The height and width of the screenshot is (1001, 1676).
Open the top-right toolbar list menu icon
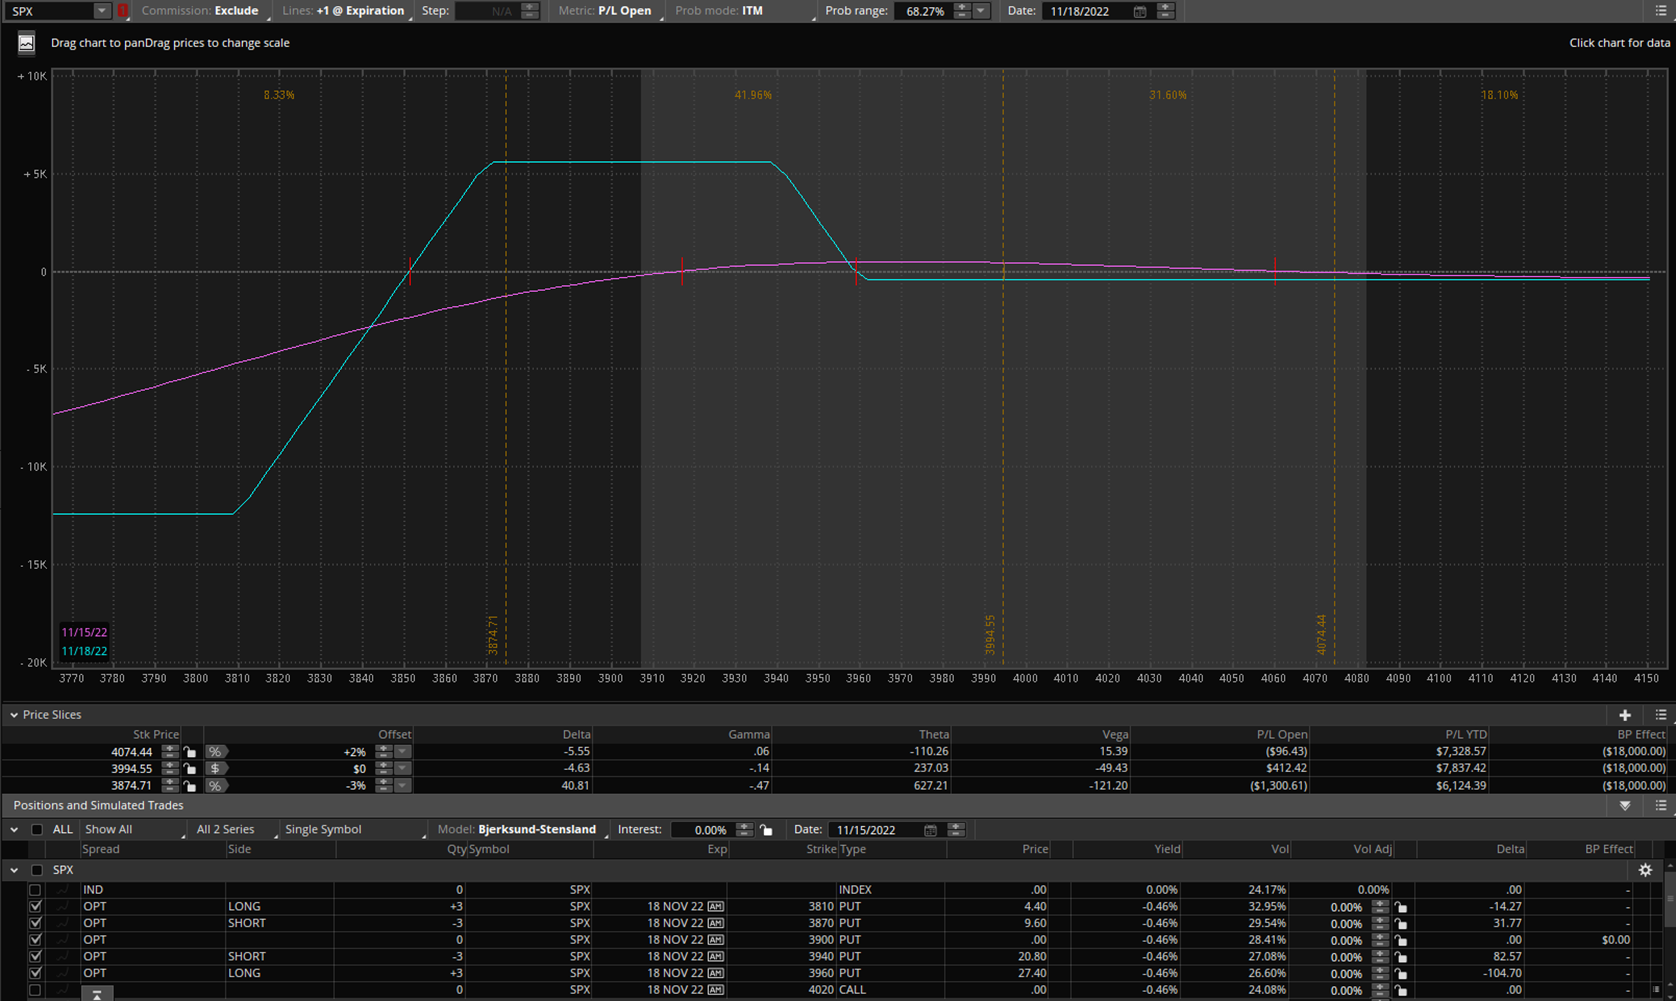point(1661,11)
